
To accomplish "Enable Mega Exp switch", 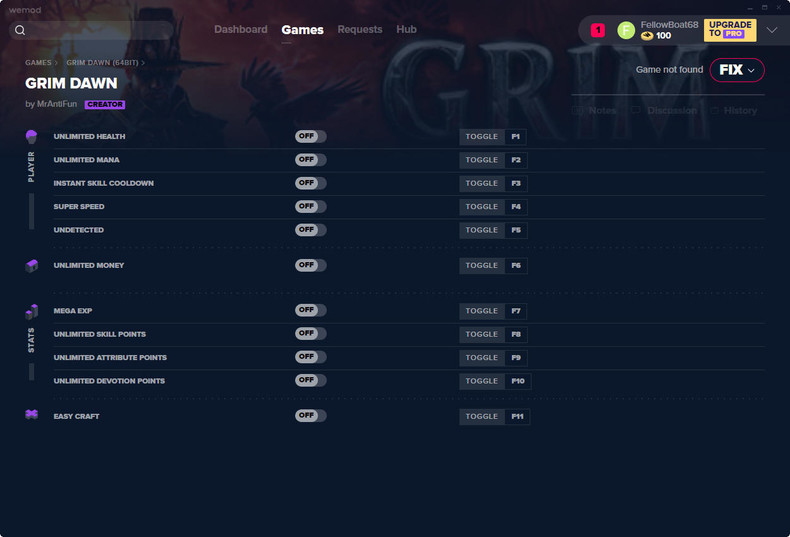I will pos(311,310).
